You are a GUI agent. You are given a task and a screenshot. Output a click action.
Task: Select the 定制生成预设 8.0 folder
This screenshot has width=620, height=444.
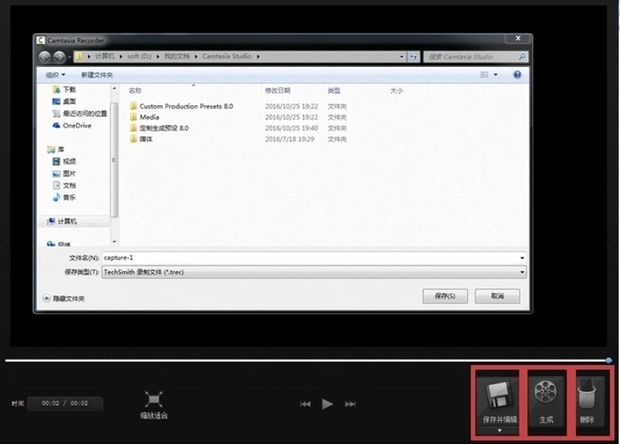[159, 128]
